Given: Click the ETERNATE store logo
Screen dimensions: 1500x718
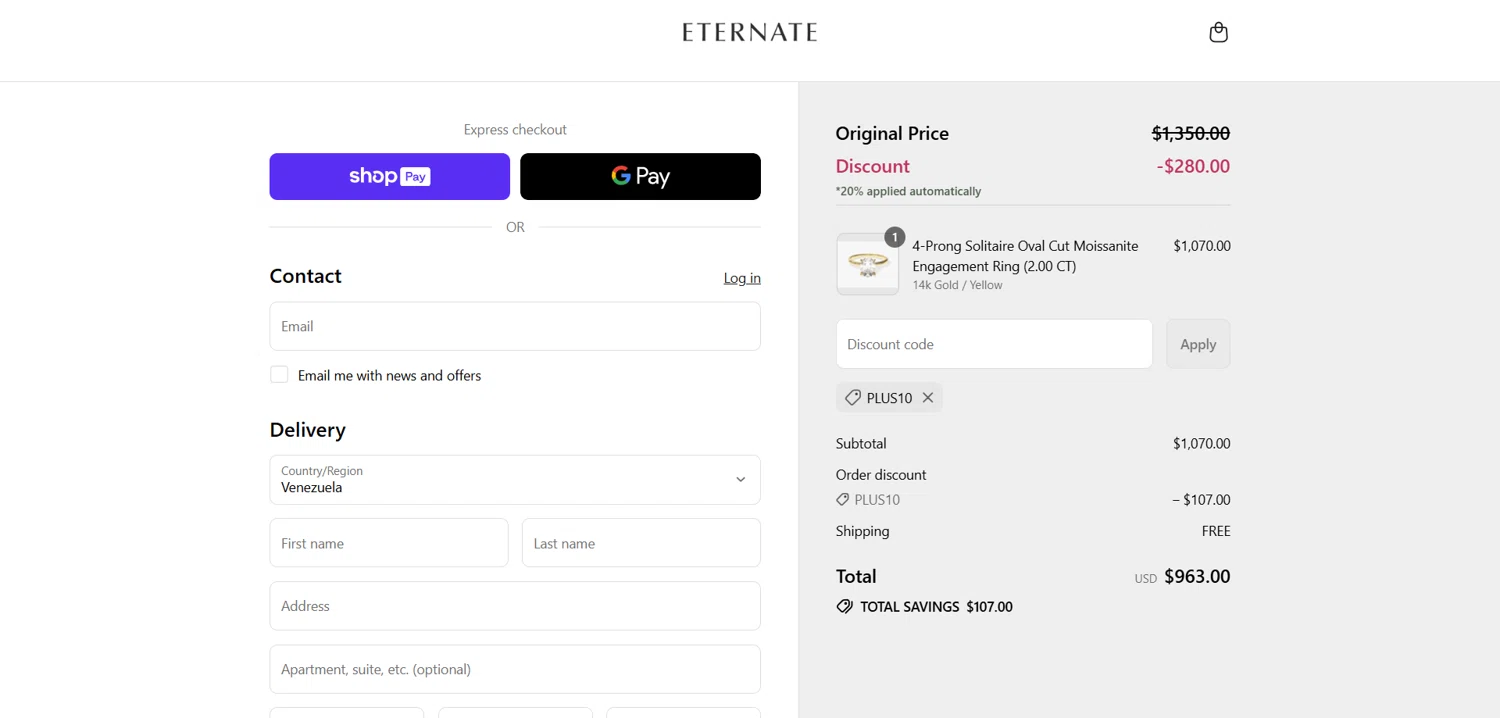Looking at the screenshot, I should click(x=750, y=32).
